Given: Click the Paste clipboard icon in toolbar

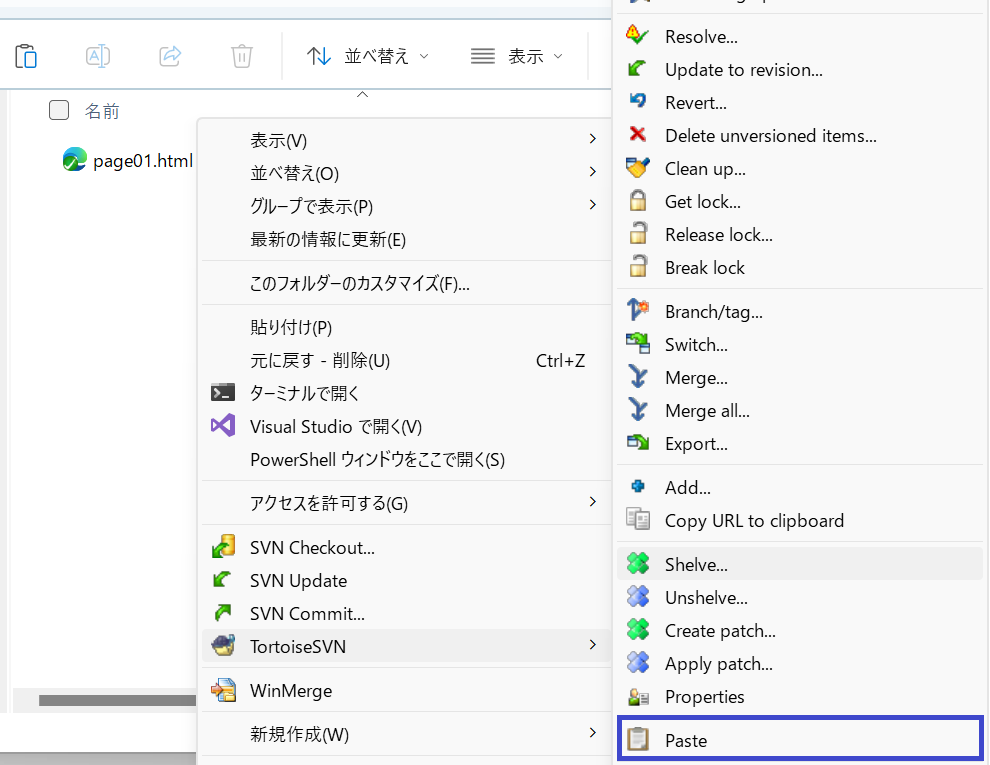Looking at the screenshot, I should click(26, 56).
